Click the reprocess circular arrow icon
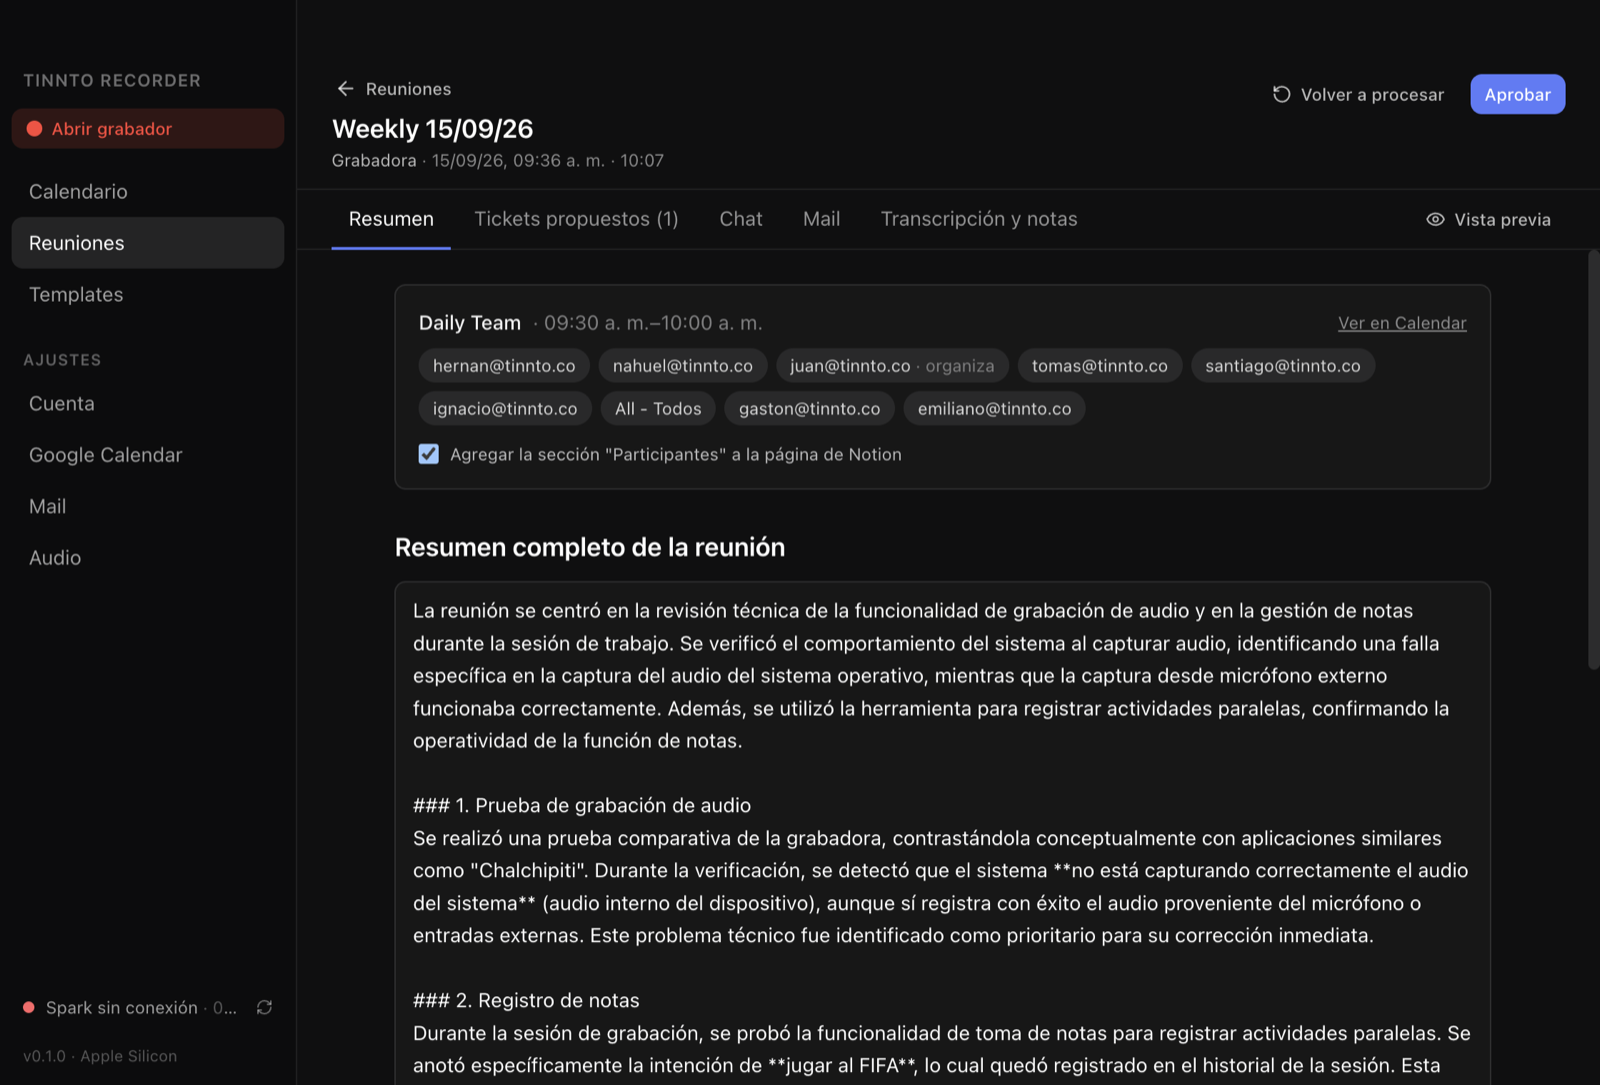Viewport: 1600px width, 1085px height. coord(1281,94)
